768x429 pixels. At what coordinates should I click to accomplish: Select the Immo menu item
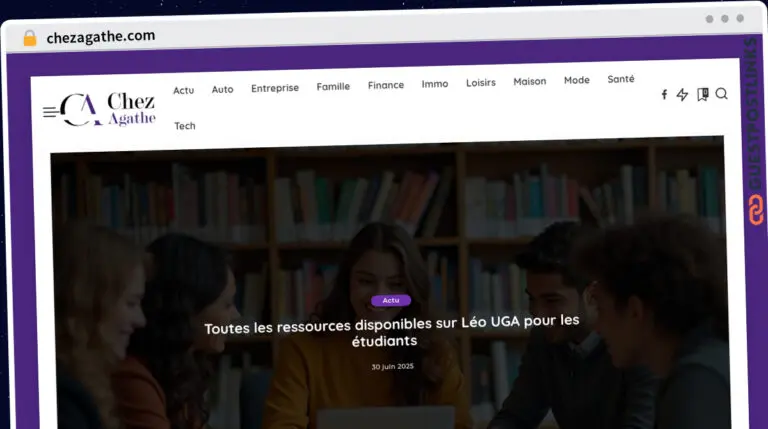tap(435, 84)
